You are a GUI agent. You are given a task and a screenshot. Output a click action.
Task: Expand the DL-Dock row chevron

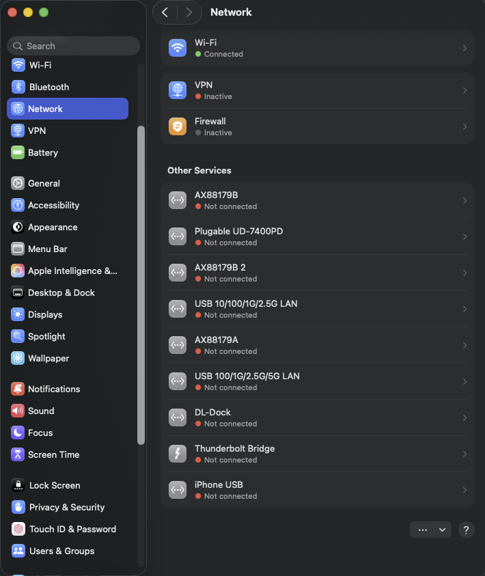pos(465,418)
